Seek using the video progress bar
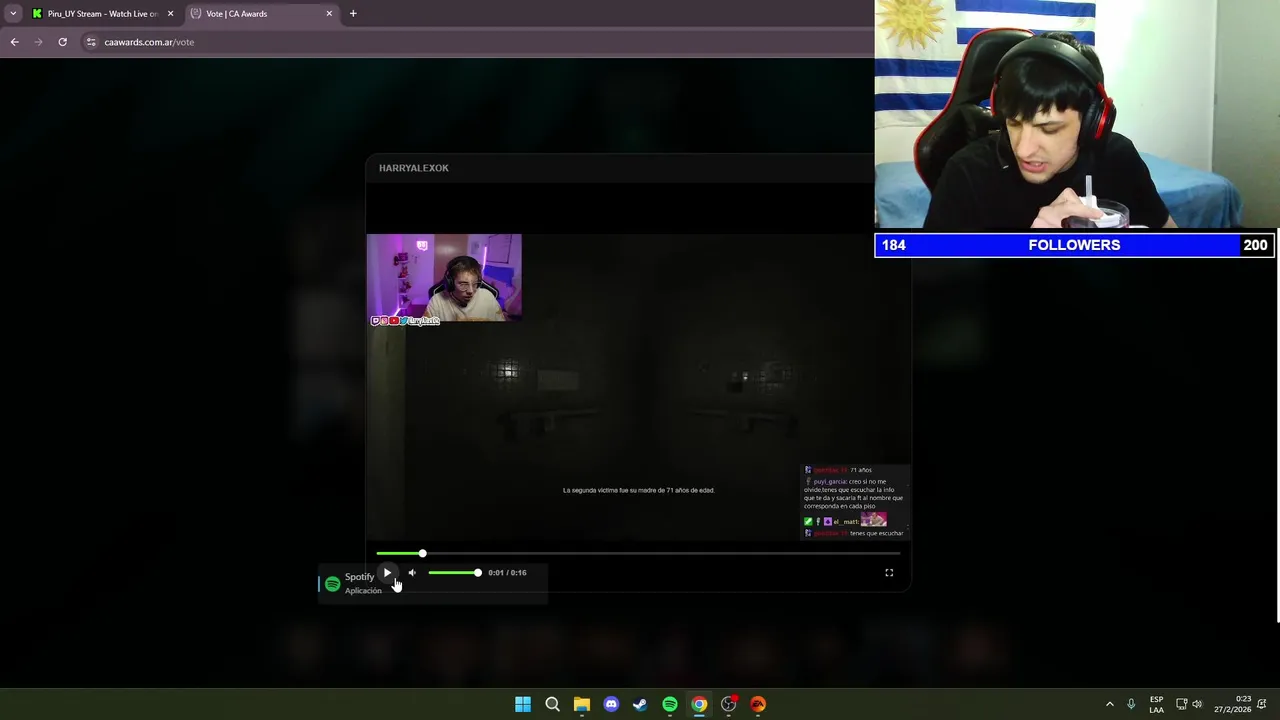This screenshot has width=1280, height=720. pos(638,553)
